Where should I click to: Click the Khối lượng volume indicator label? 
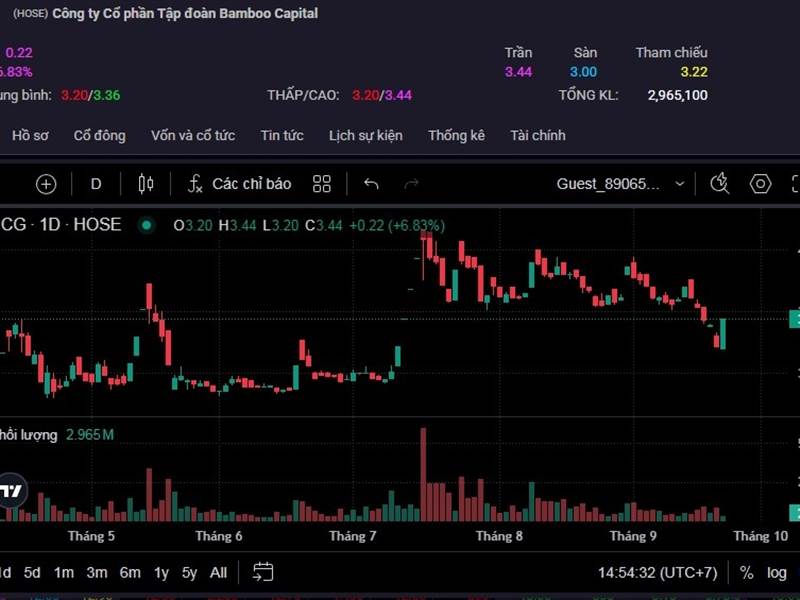[x=29, y=435]
